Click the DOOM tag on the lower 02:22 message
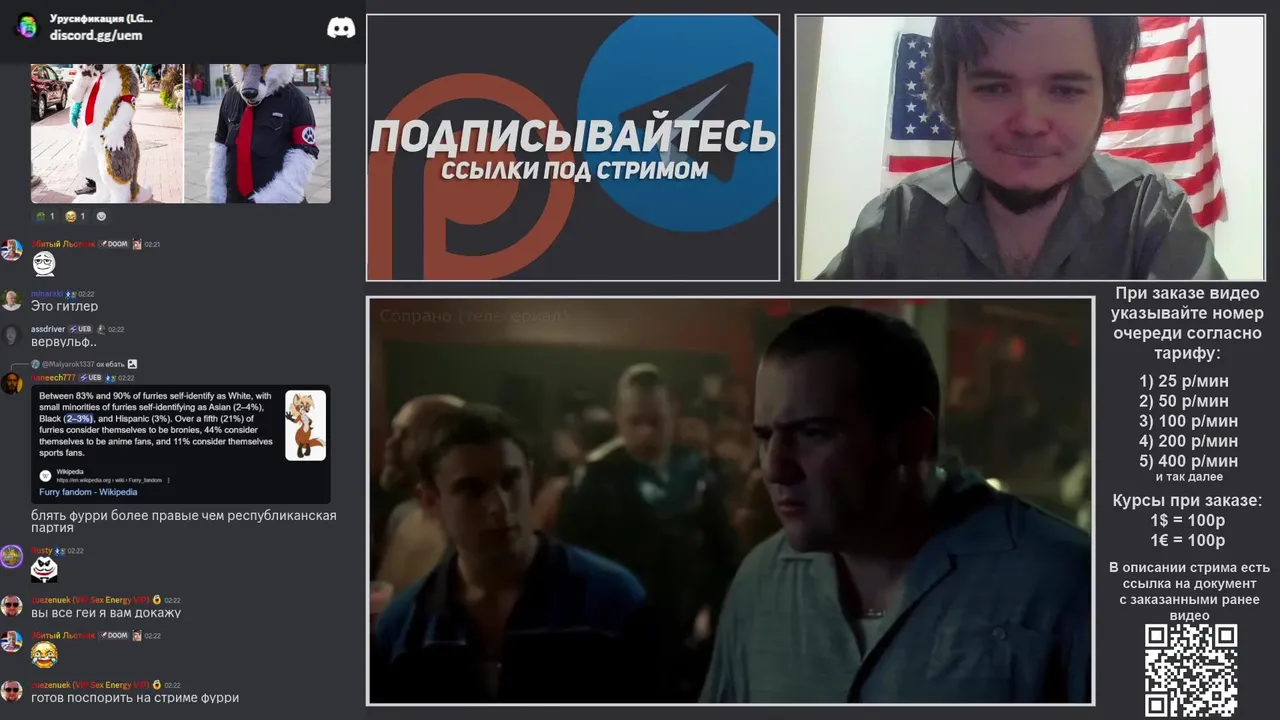Viewport: 1280px width, 720px height. 113,635
